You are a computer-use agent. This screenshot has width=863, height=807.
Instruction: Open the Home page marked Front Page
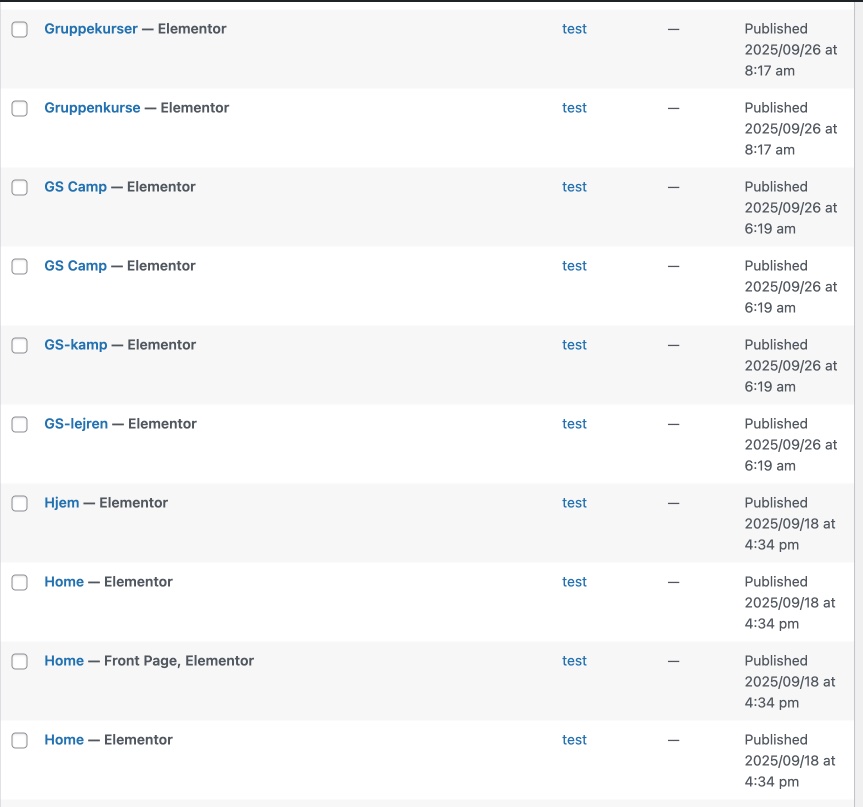(x=64, y=661)
